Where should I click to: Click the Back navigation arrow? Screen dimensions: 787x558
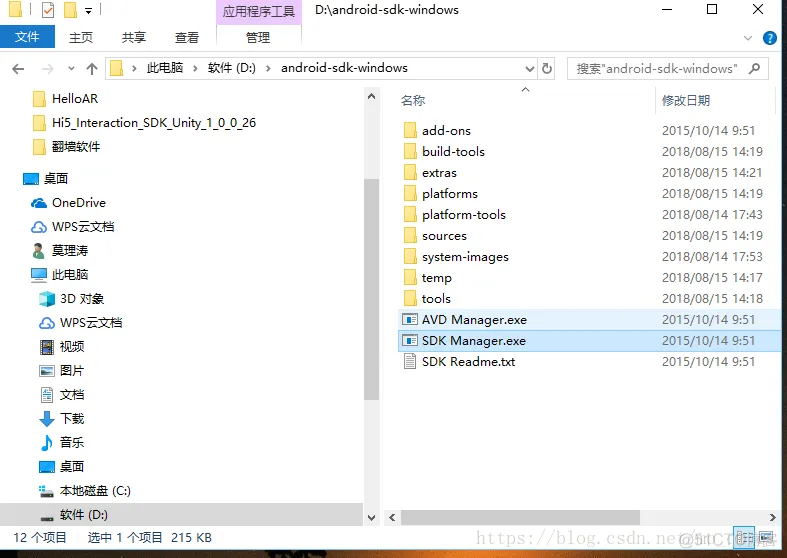click(18, 69)
